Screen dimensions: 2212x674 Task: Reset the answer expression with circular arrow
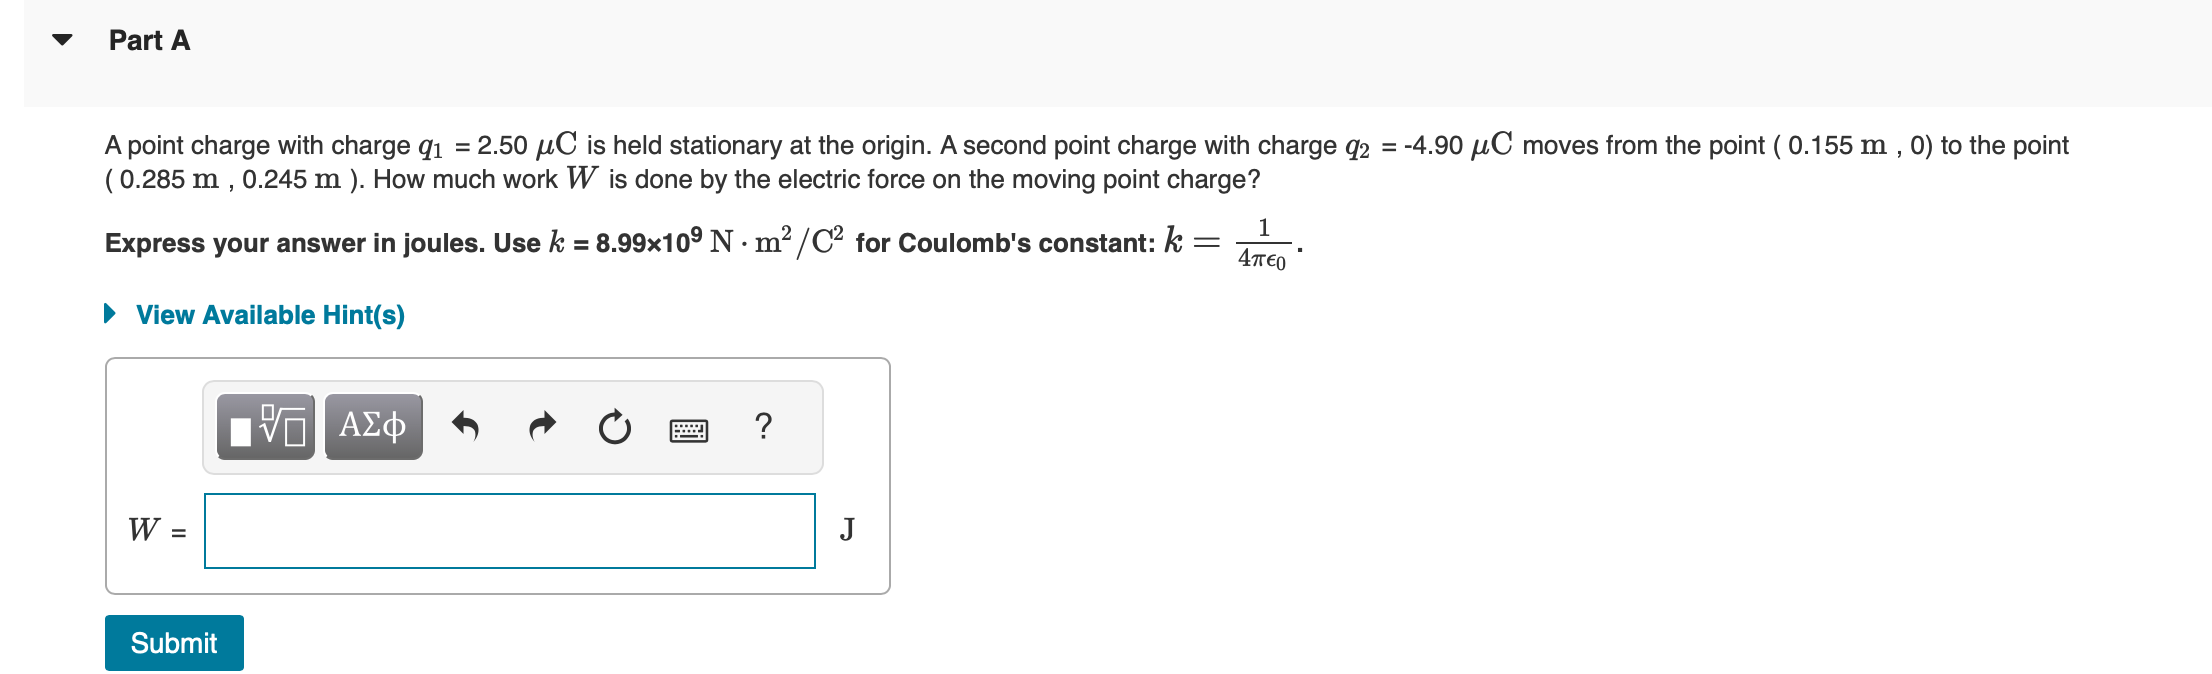tap(614, 427)
